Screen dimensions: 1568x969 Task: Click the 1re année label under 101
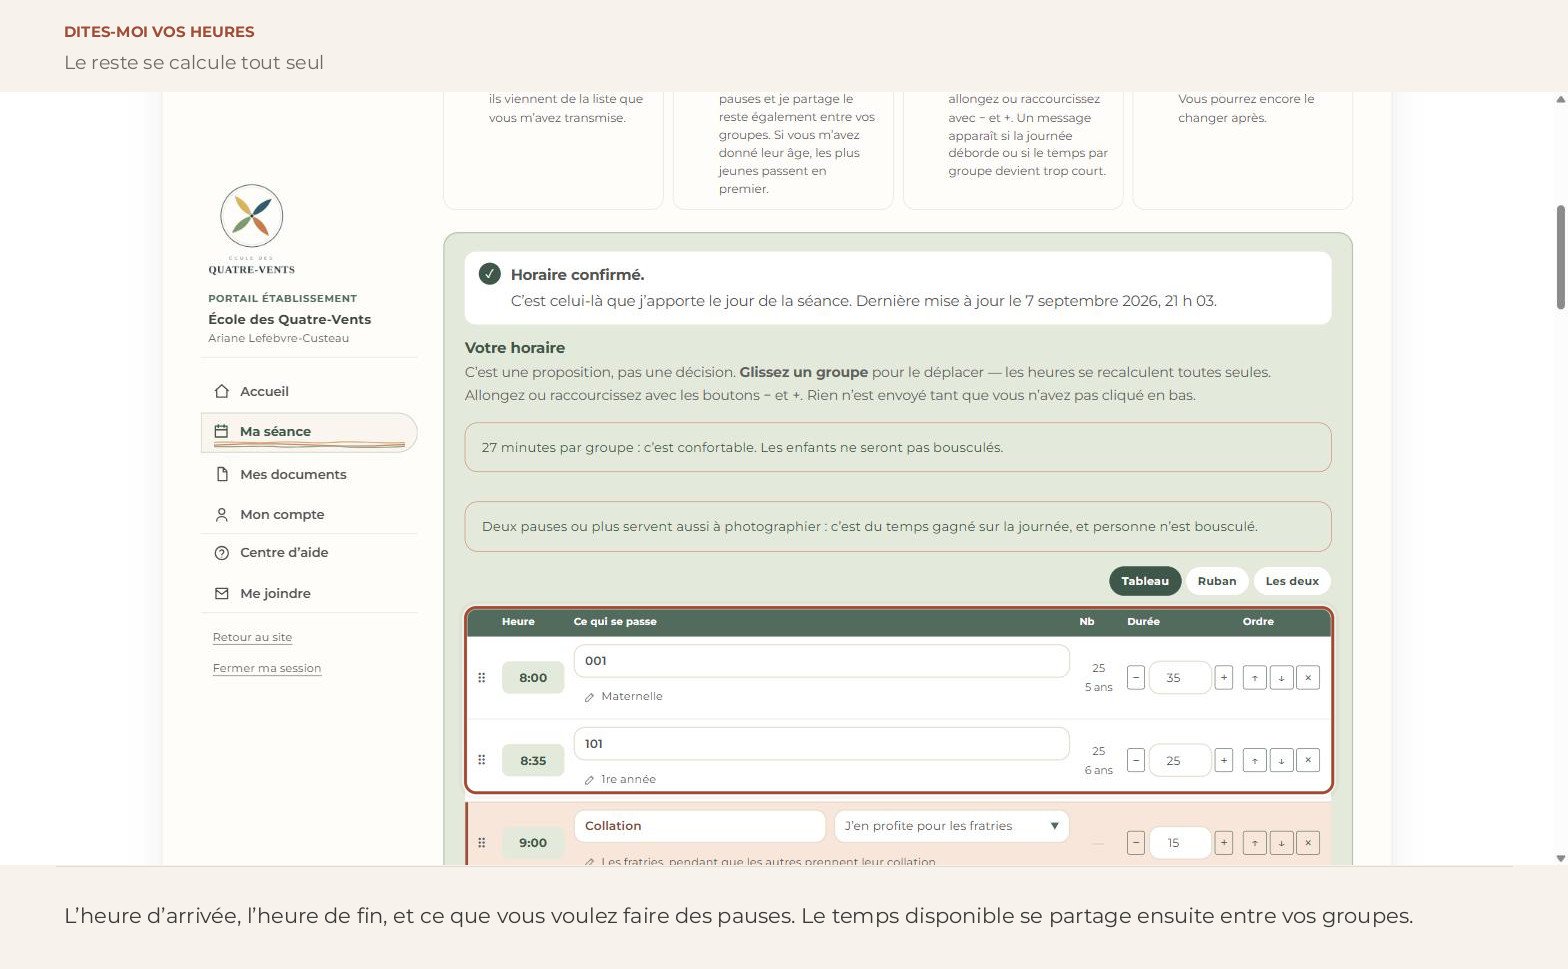628,780
